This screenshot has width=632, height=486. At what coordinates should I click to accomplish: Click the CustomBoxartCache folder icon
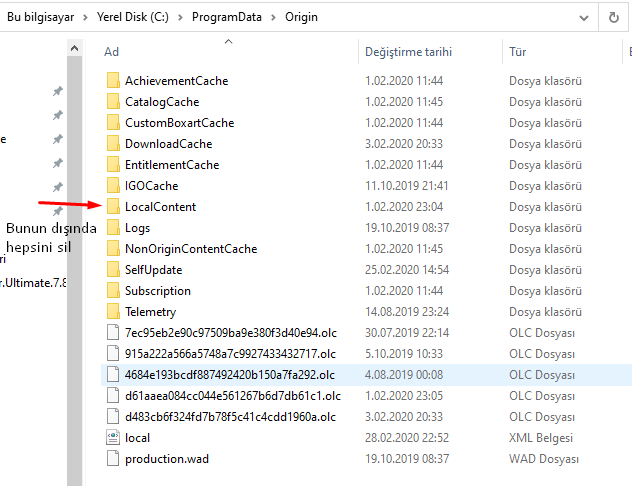[113, 123]
